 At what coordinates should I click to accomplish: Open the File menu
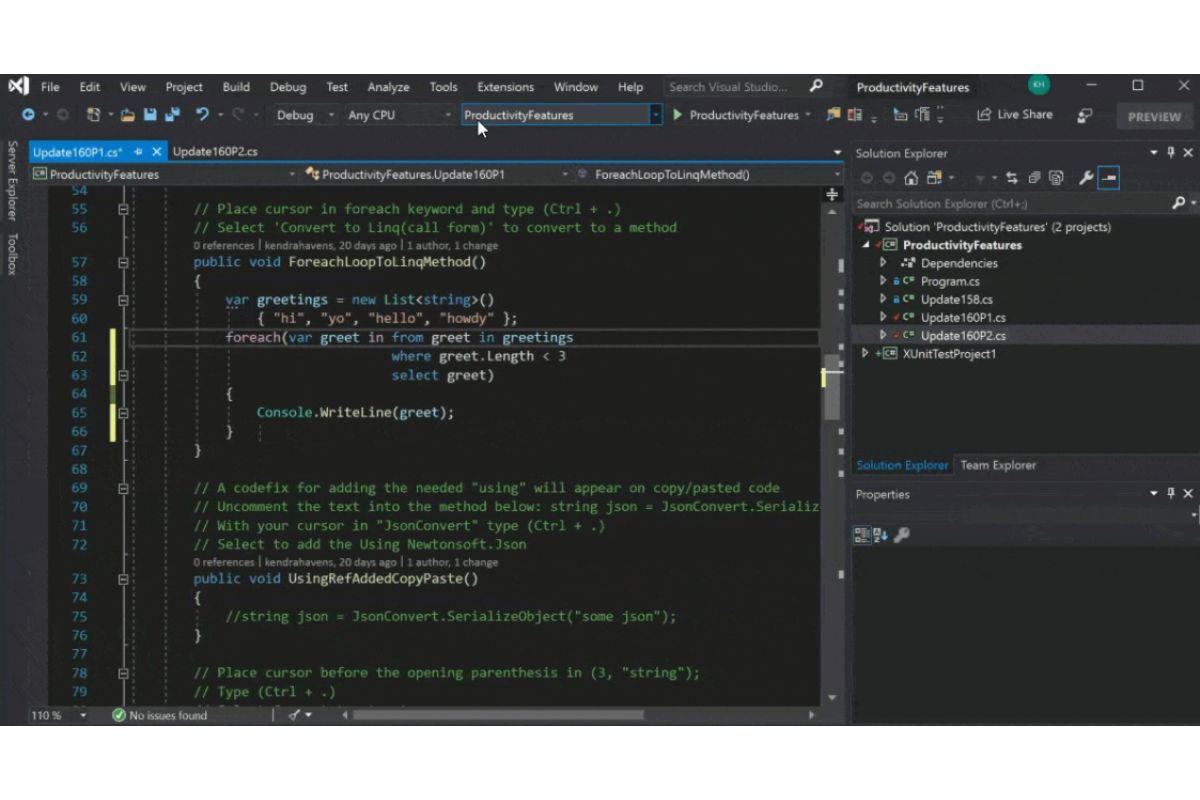pos(50,87)
